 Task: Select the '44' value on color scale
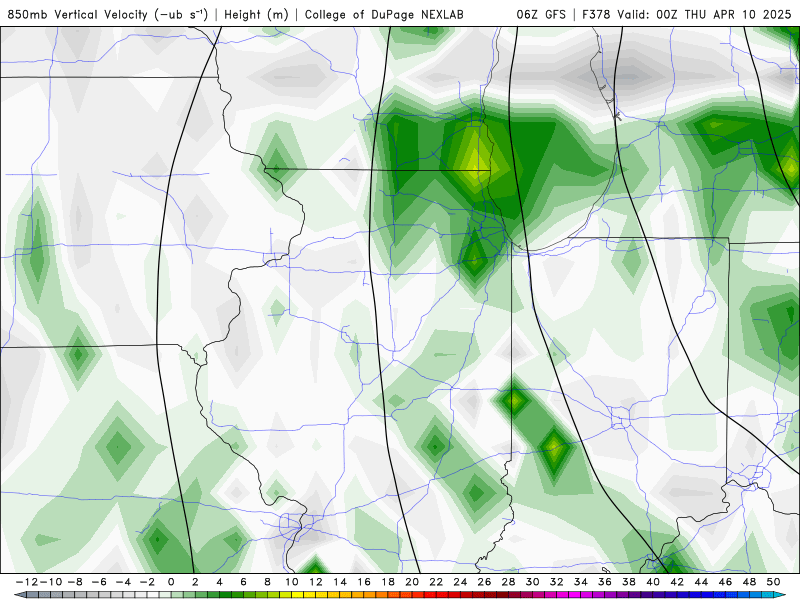701,582
